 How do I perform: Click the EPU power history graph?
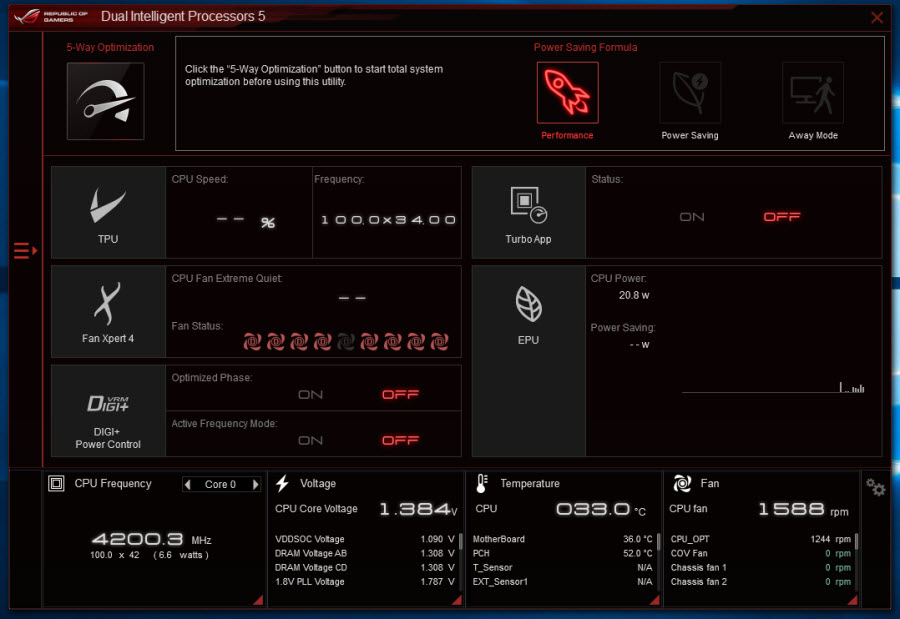(x=773, y=387)
